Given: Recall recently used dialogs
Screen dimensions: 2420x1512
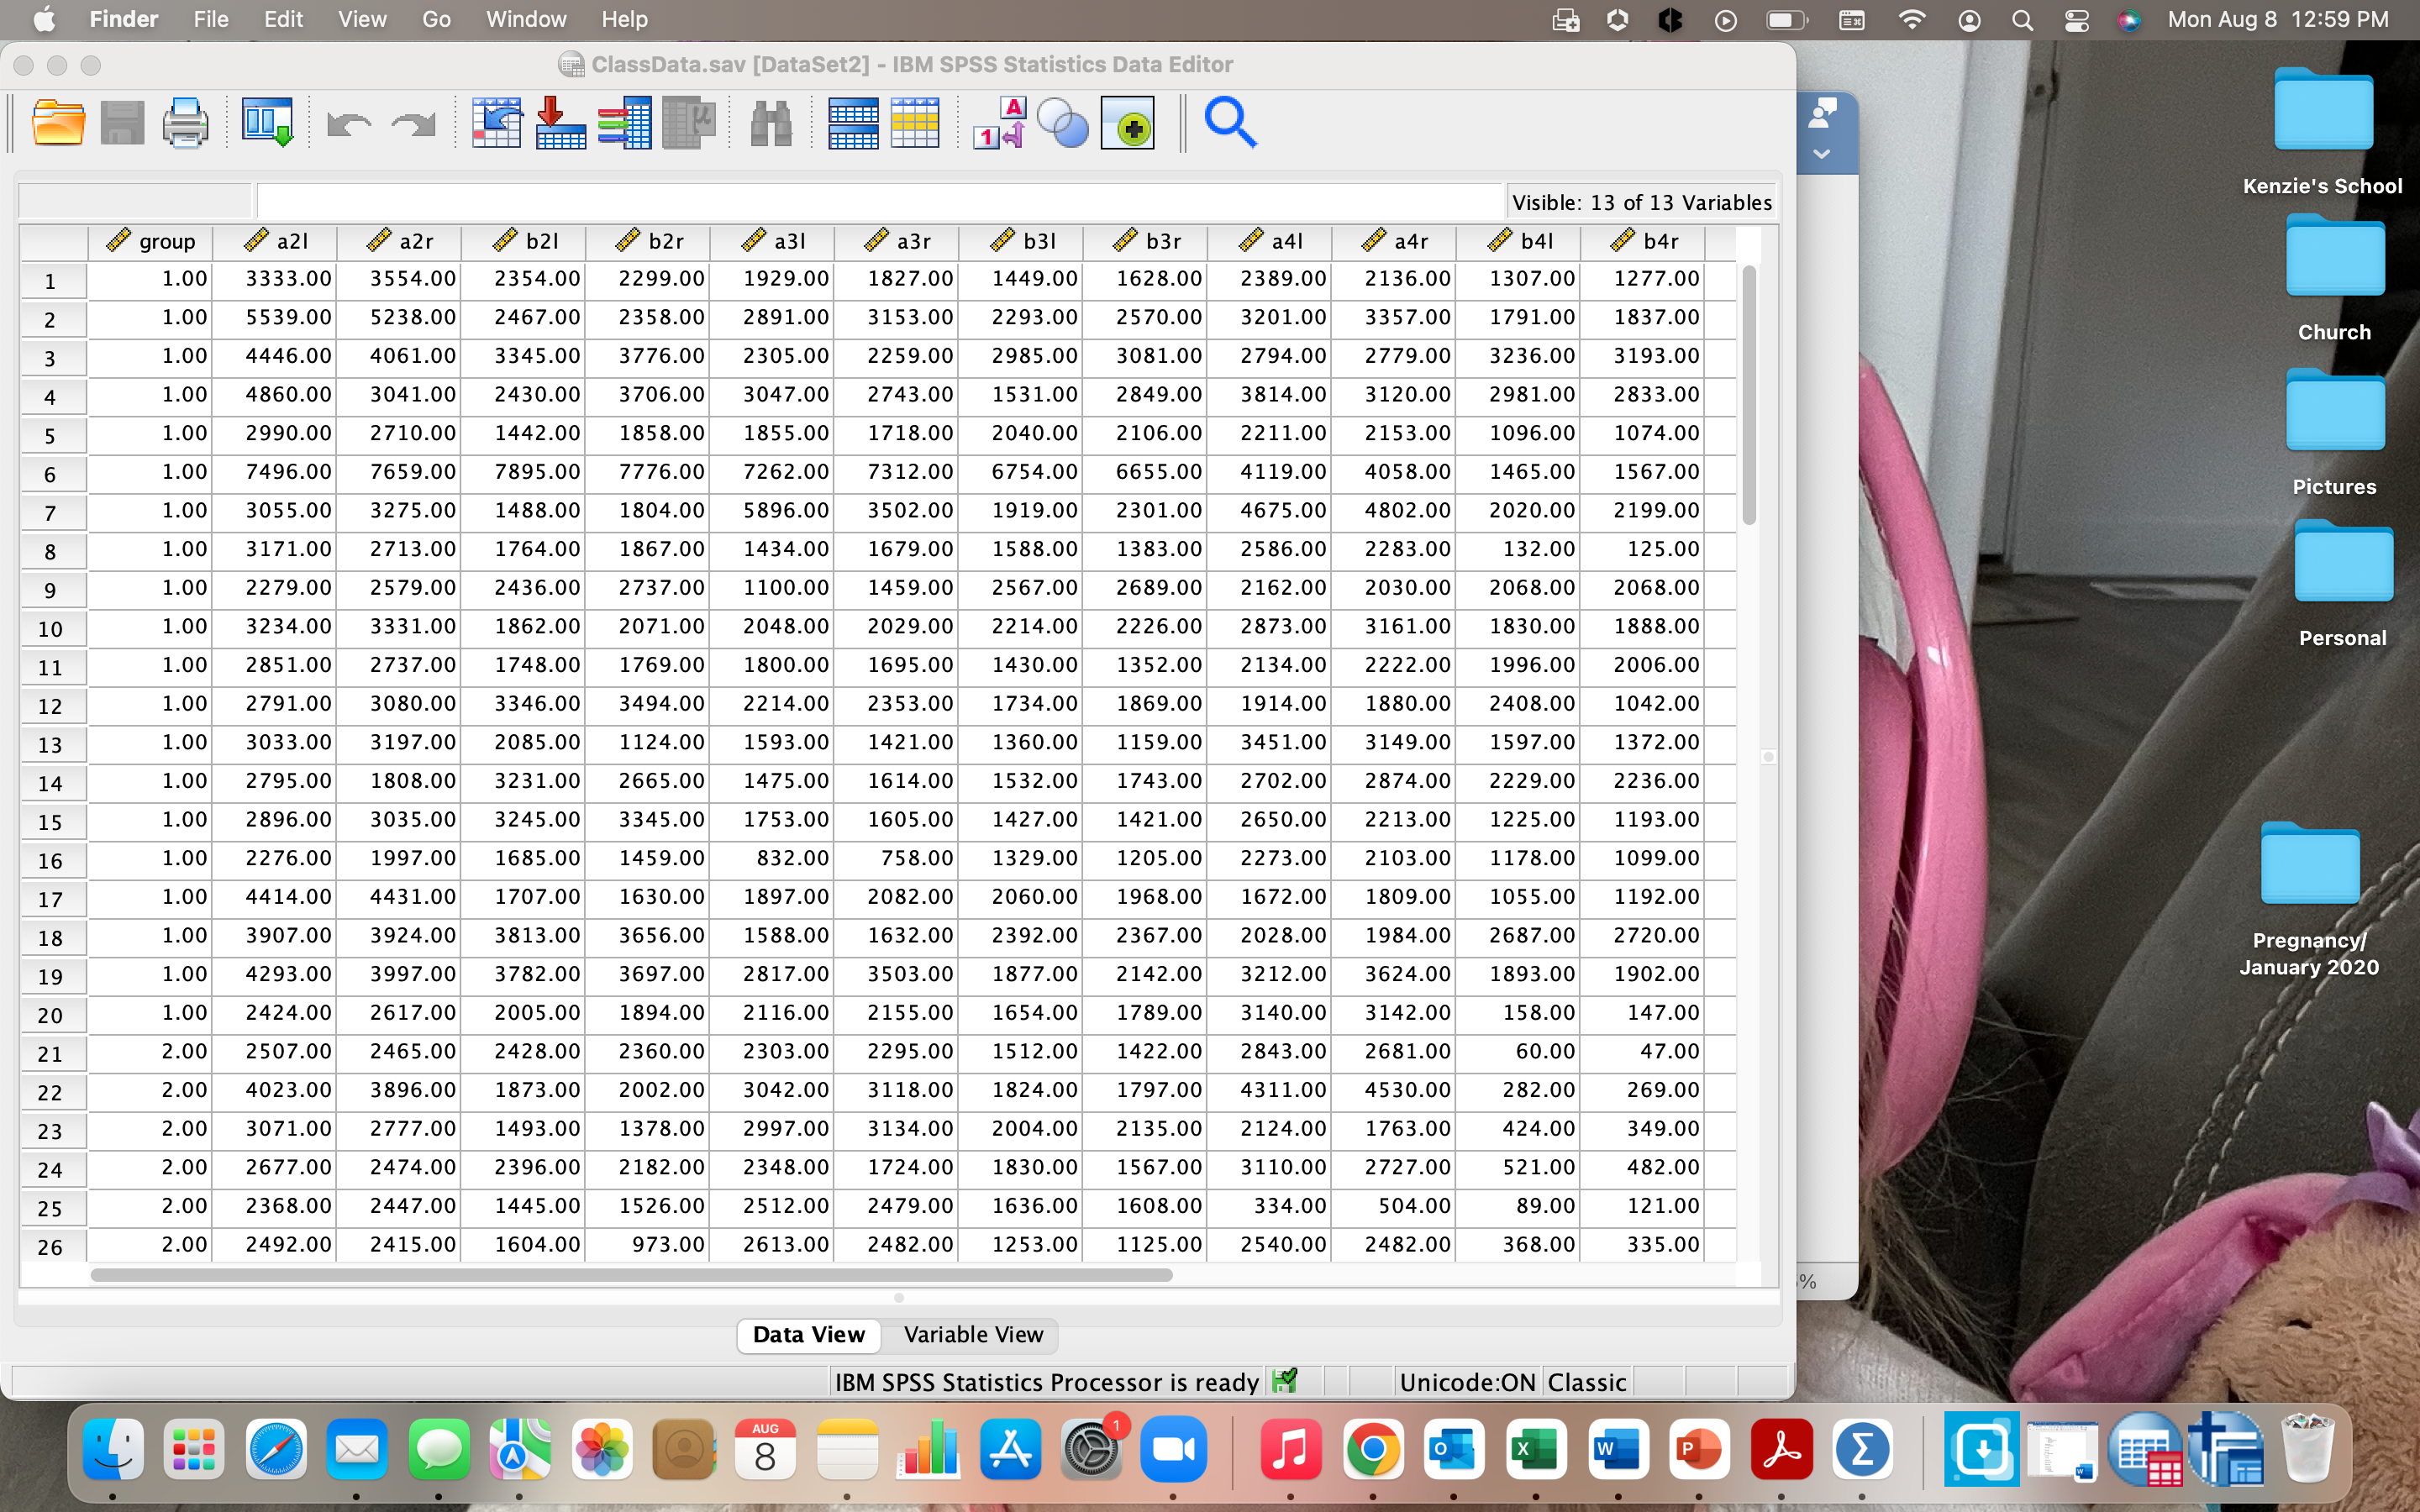Looking at the screenshot, I should (267, 122).
